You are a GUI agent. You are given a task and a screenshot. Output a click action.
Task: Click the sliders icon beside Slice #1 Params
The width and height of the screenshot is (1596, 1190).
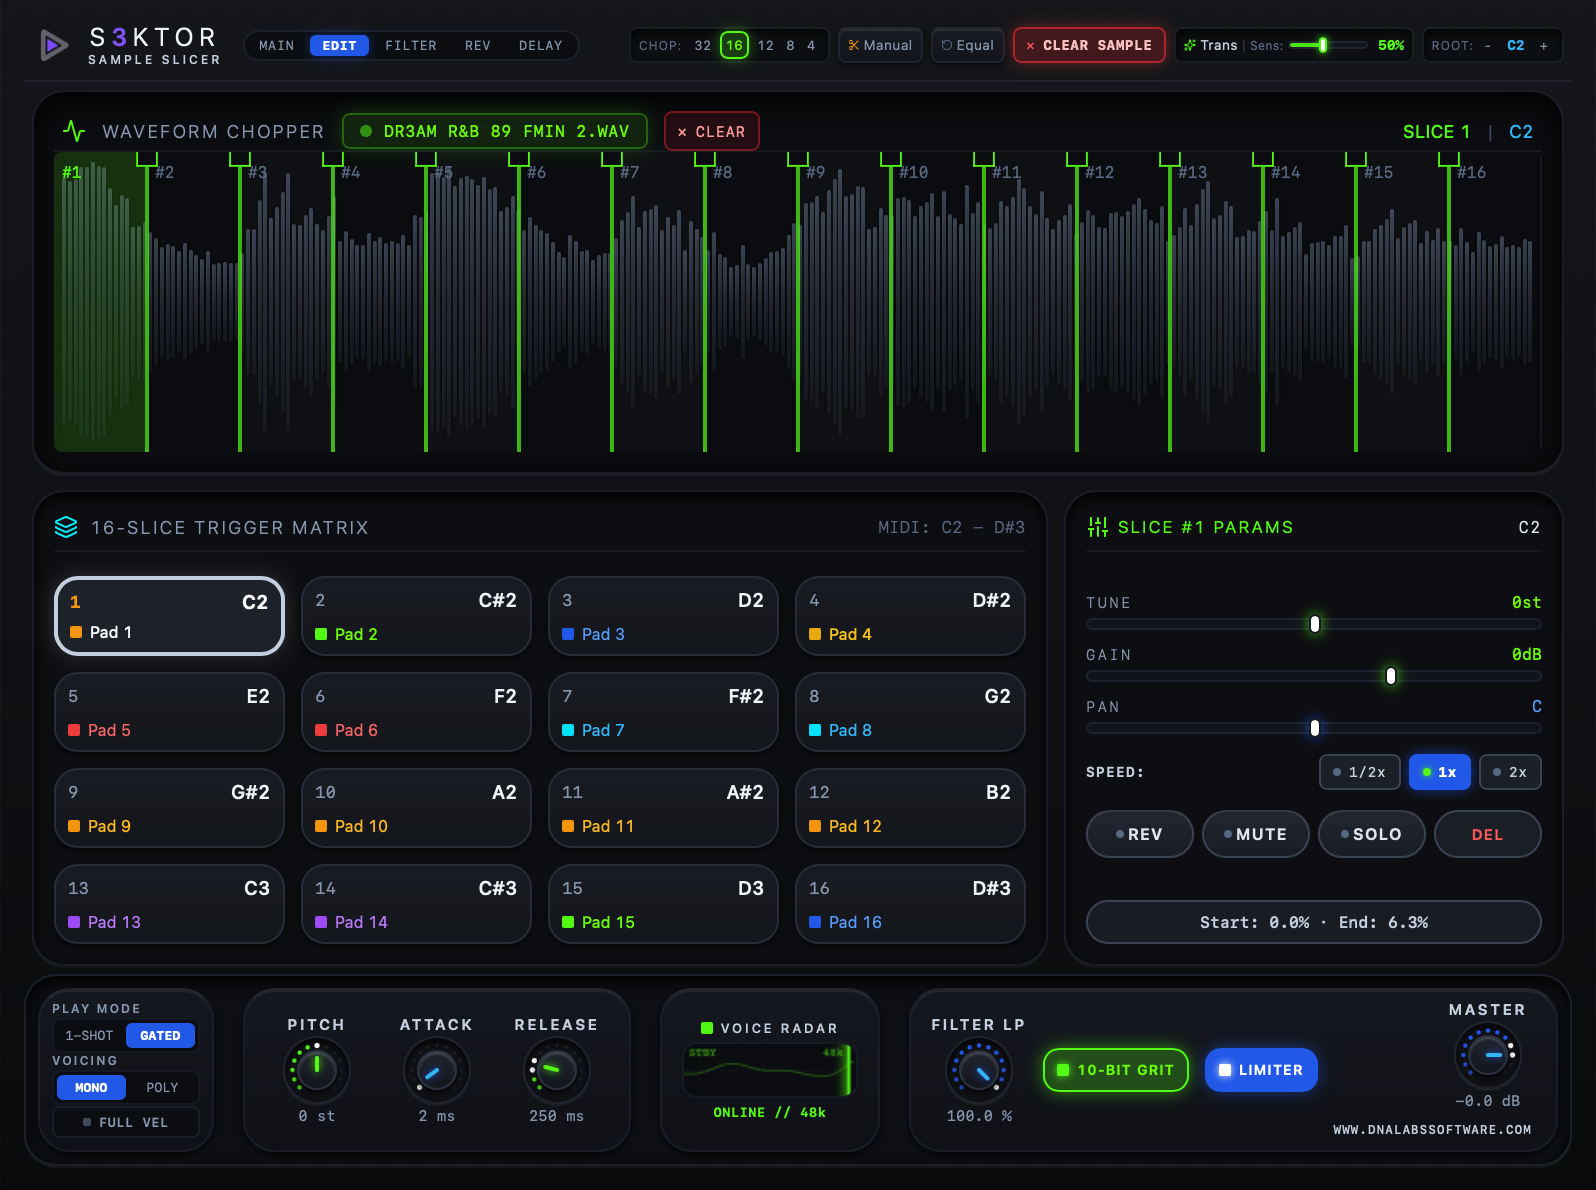point(1098,527)
